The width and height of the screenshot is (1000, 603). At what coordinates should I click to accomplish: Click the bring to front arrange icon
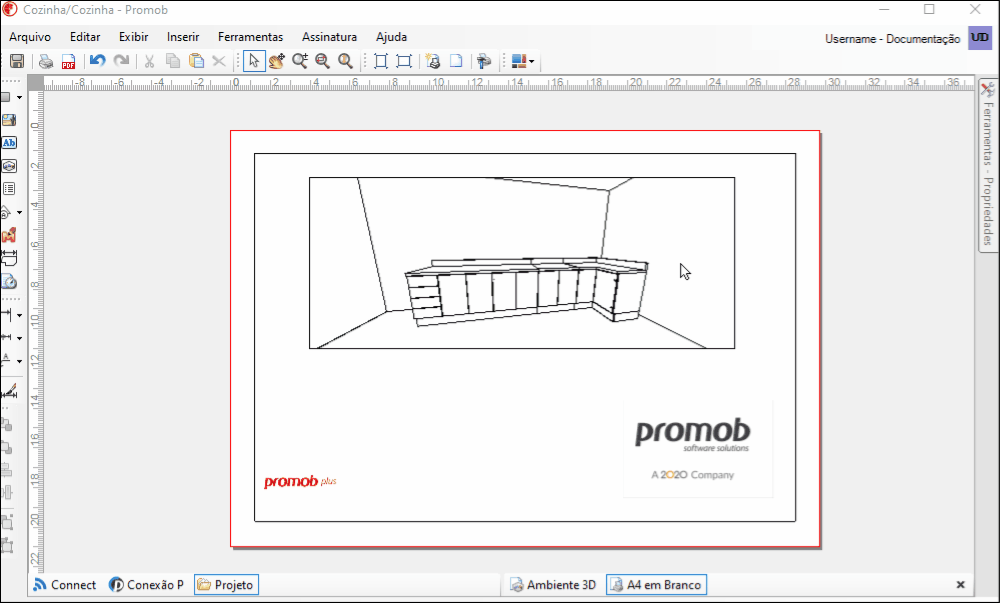[x=7, y=424]
